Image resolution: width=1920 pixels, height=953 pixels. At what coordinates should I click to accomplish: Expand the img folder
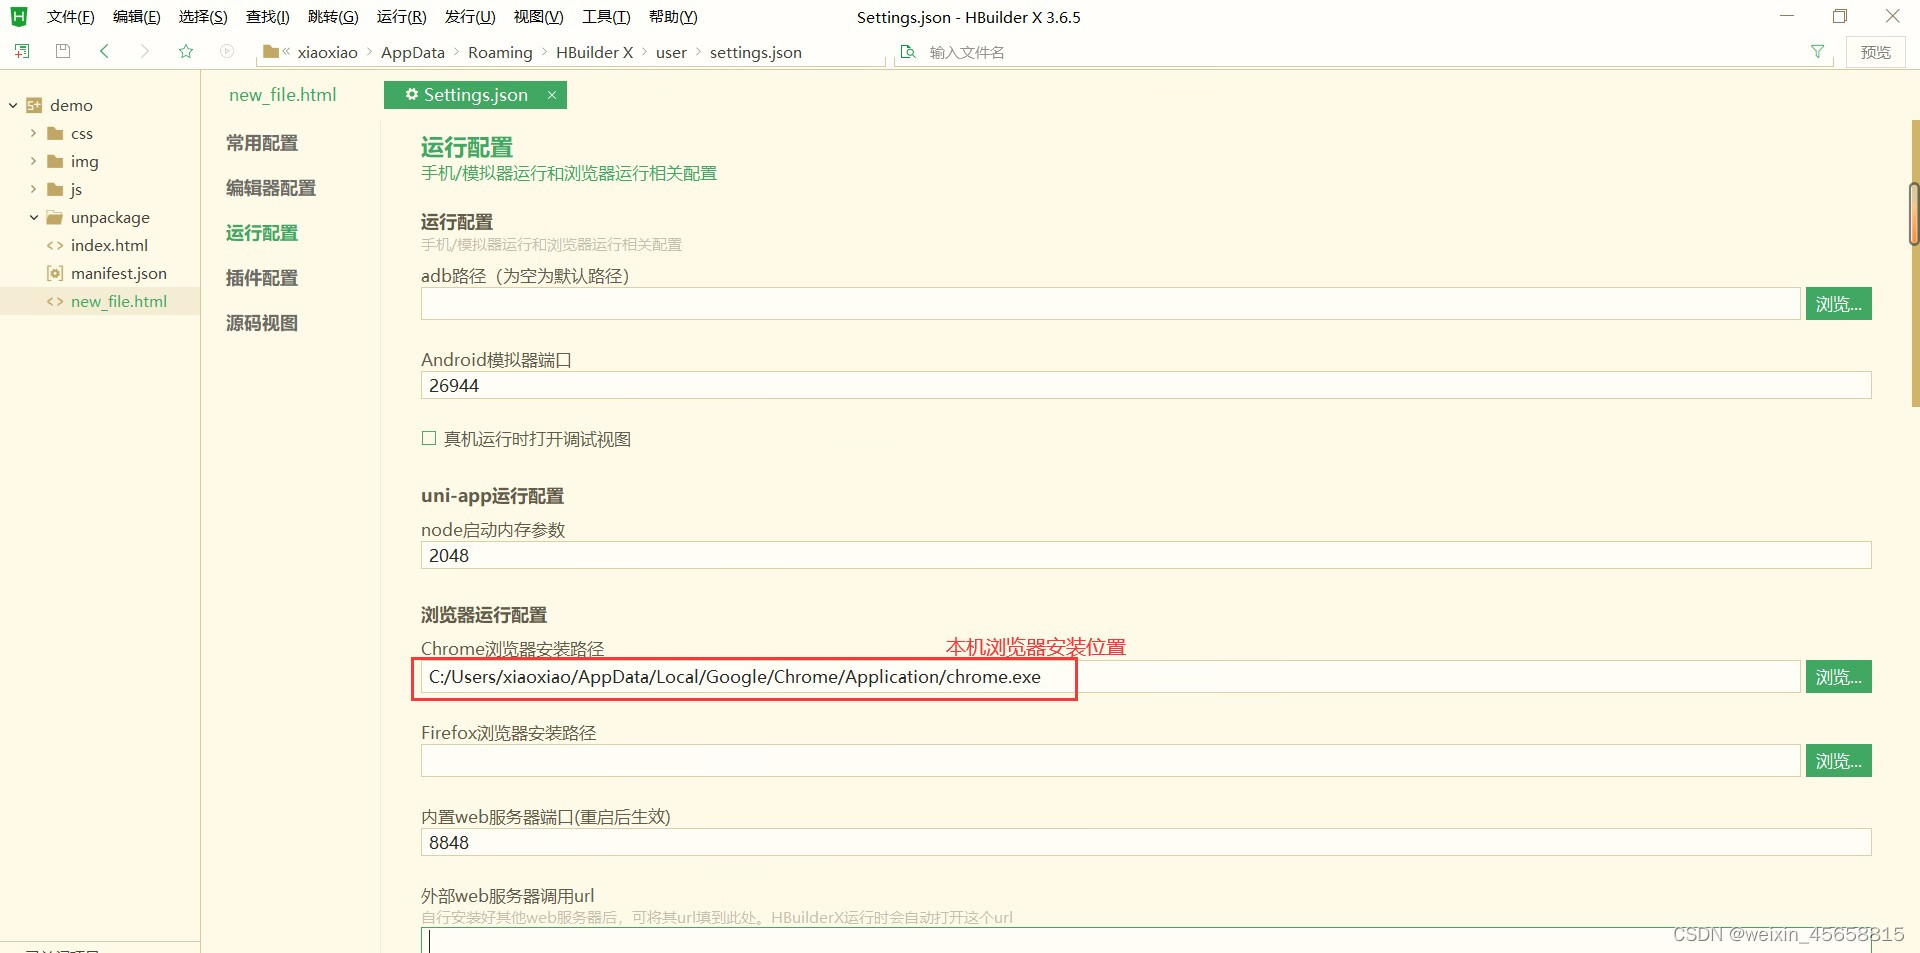(33, 161)
